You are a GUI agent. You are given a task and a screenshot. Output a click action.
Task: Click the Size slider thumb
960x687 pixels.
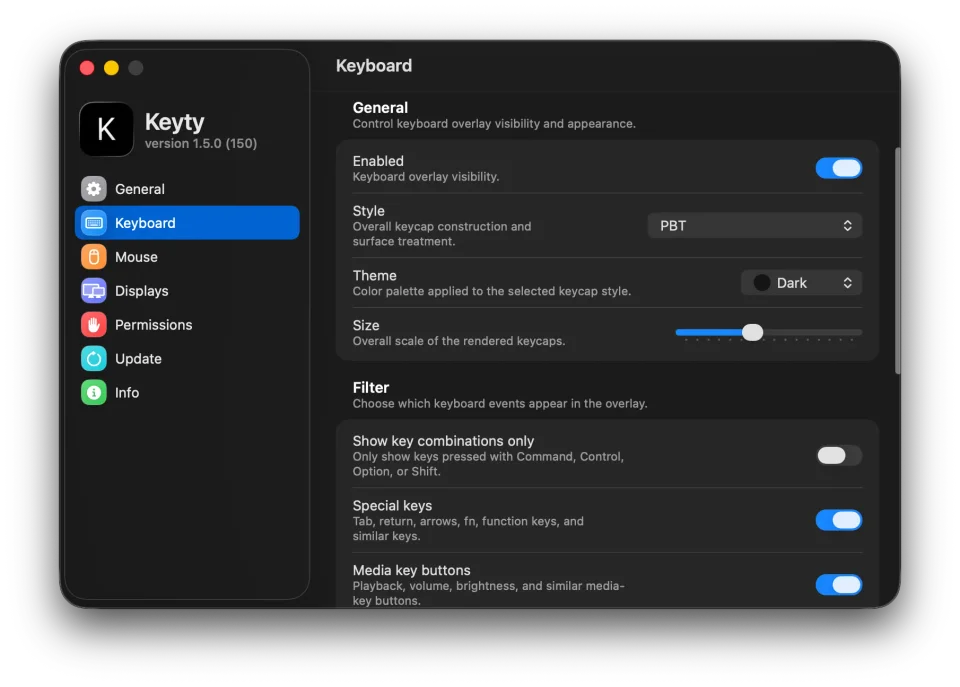click(752, 332)
